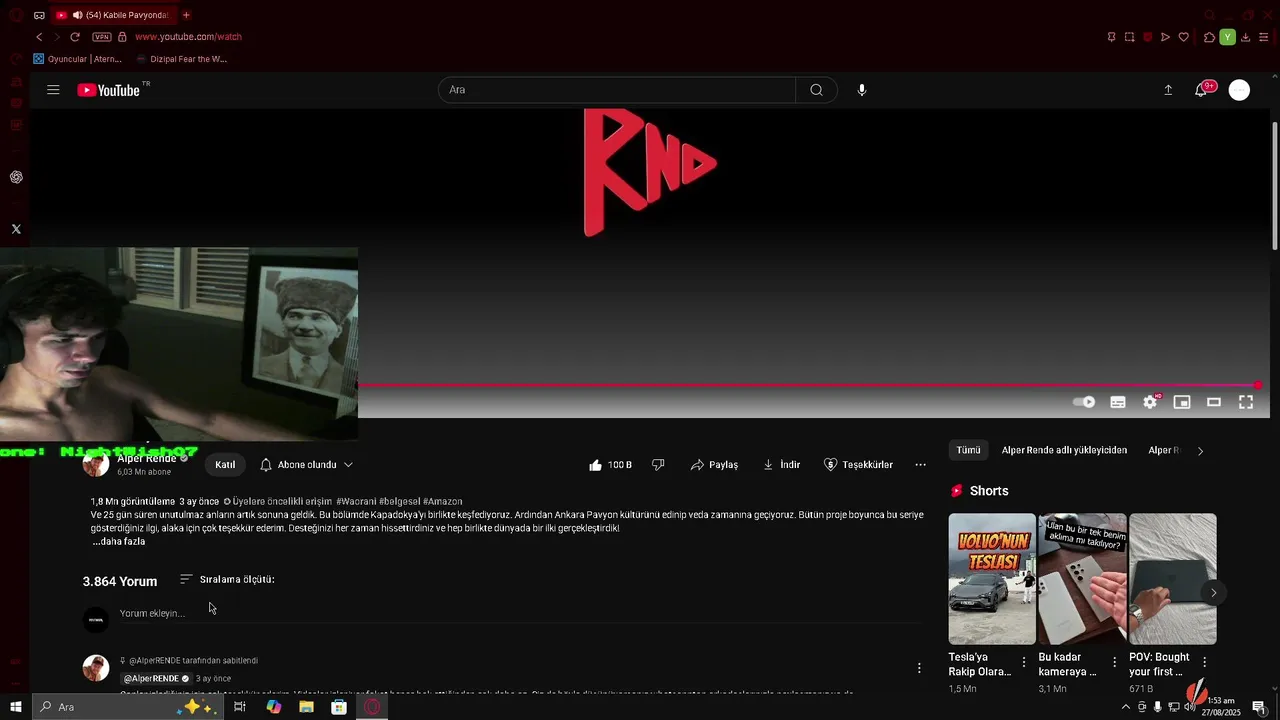
Task: Open the #Amazon hashtag link
Action: tap(442, 502)
